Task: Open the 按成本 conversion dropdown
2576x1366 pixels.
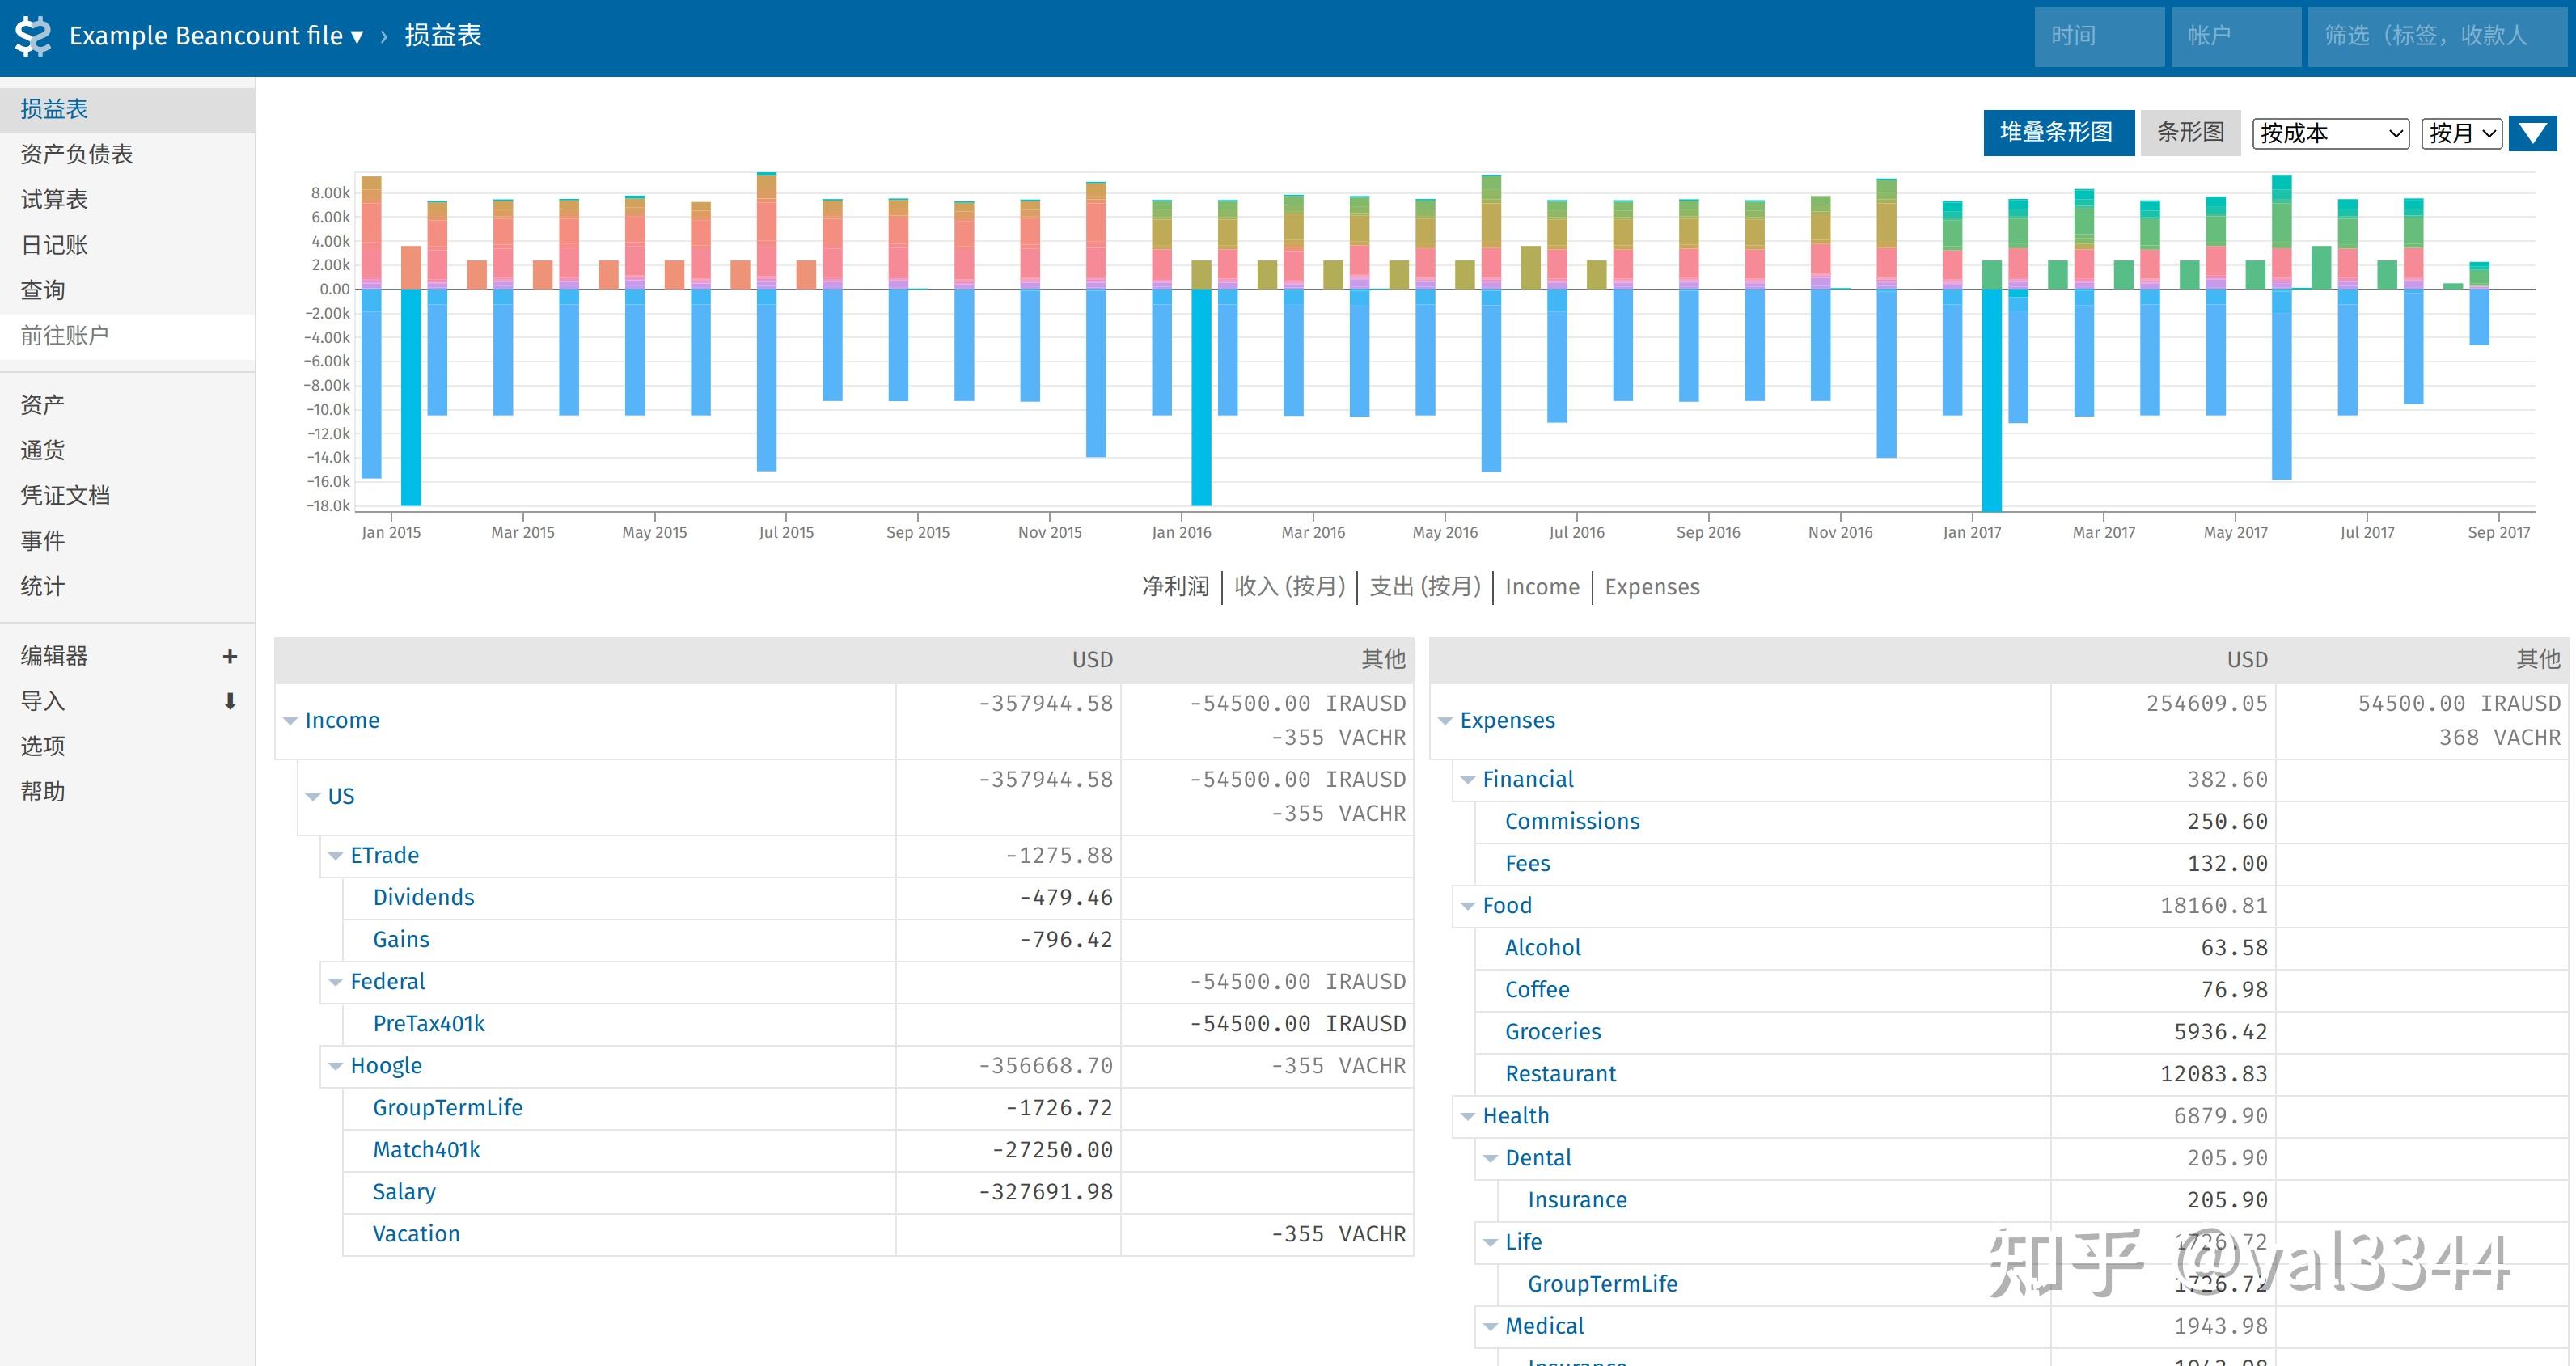Action: click(2330, 133)
